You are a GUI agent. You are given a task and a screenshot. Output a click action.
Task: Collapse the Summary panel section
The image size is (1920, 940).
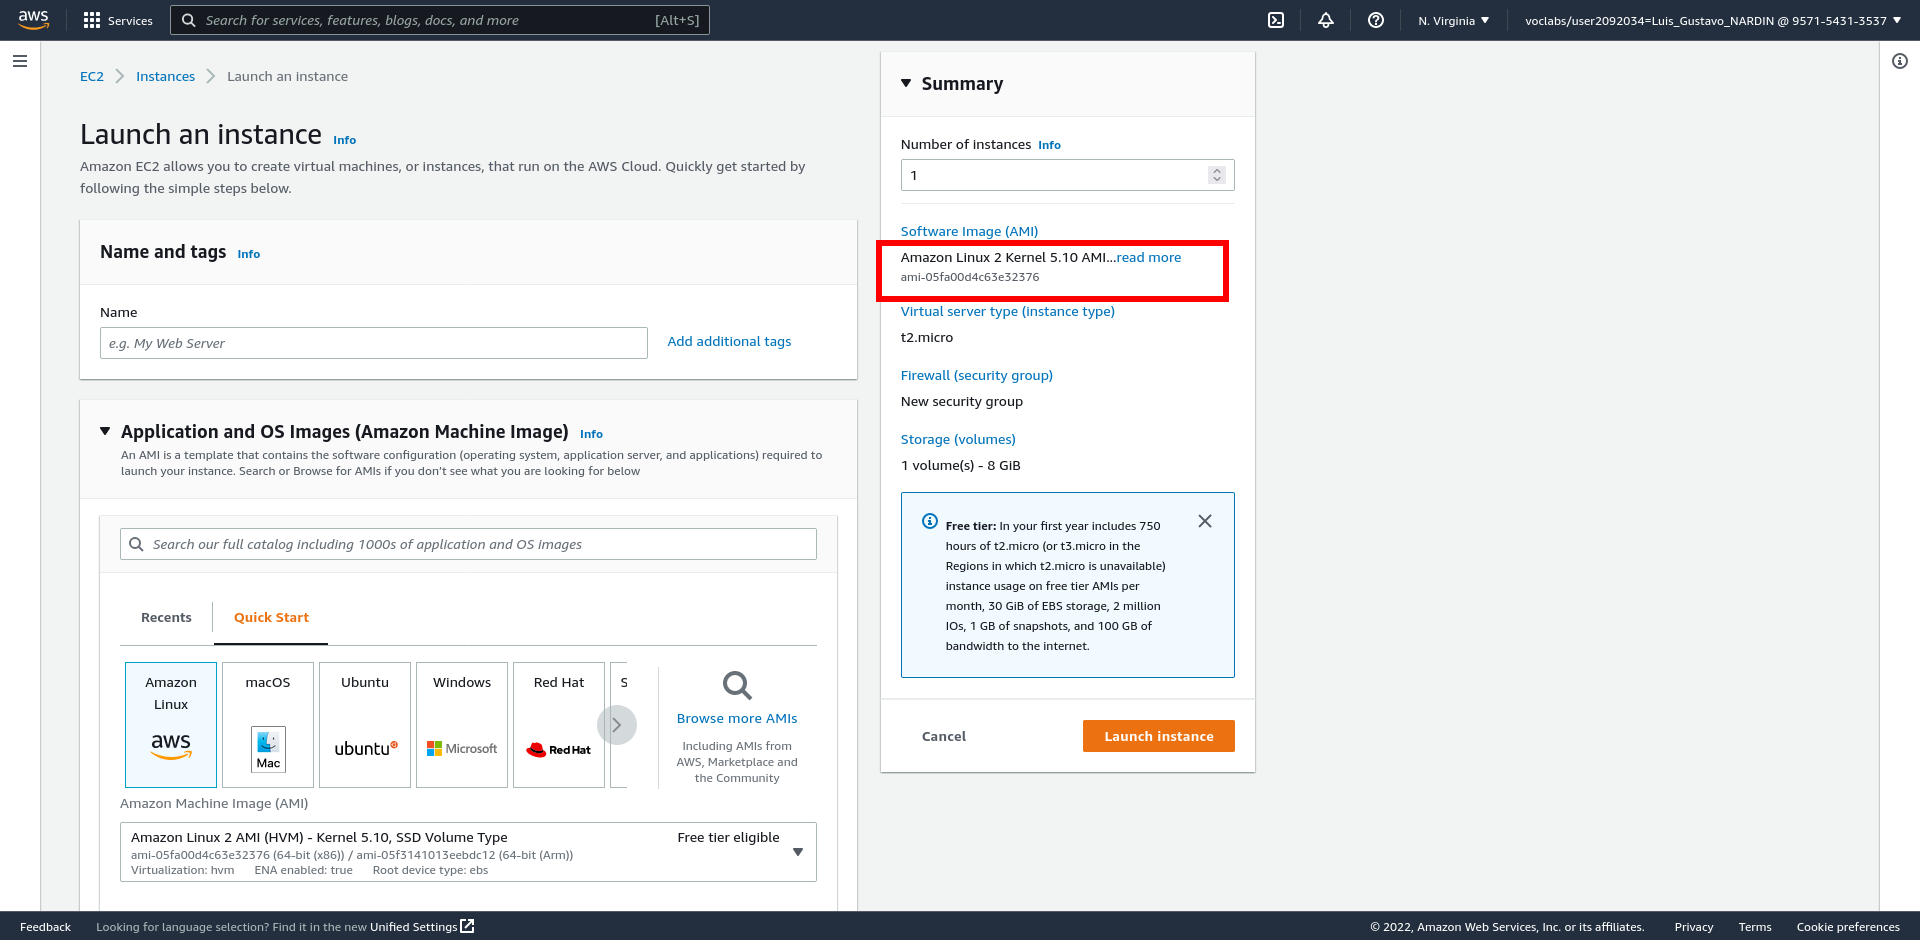click(906, 84)
